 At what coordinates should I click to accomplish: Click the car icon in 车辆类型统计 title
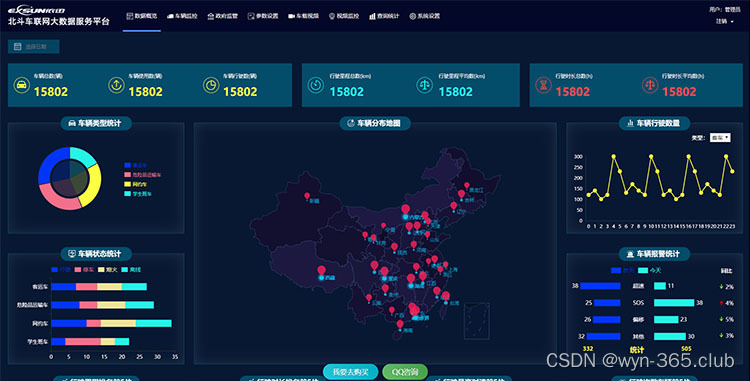pyautogui.click(x=72, y=123)
